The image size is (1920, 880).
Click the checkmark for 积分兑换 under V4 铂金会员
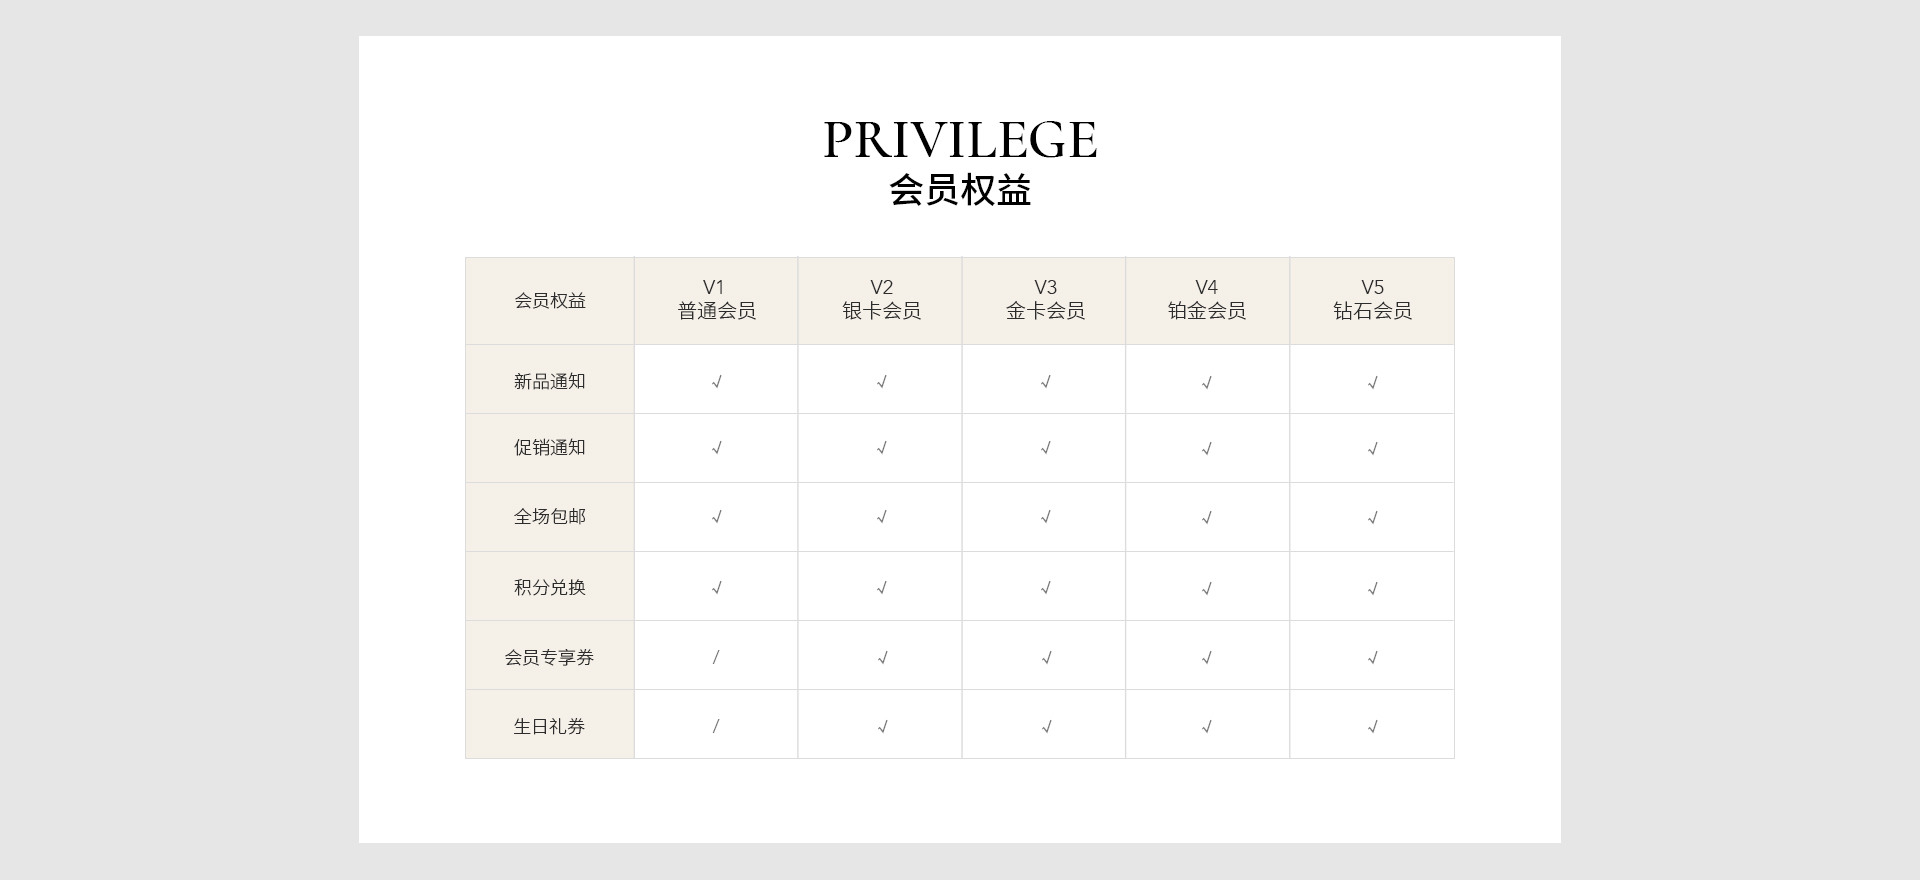[1206, 588]
